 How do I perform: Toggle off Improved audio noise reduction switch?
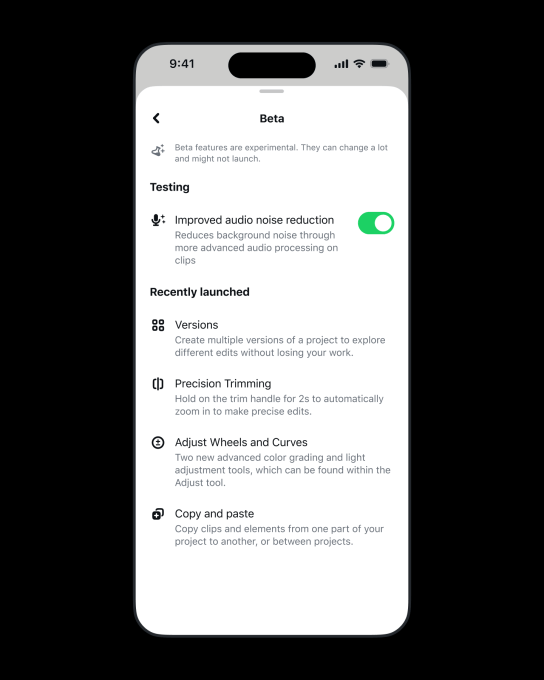[x=376, y=223]
